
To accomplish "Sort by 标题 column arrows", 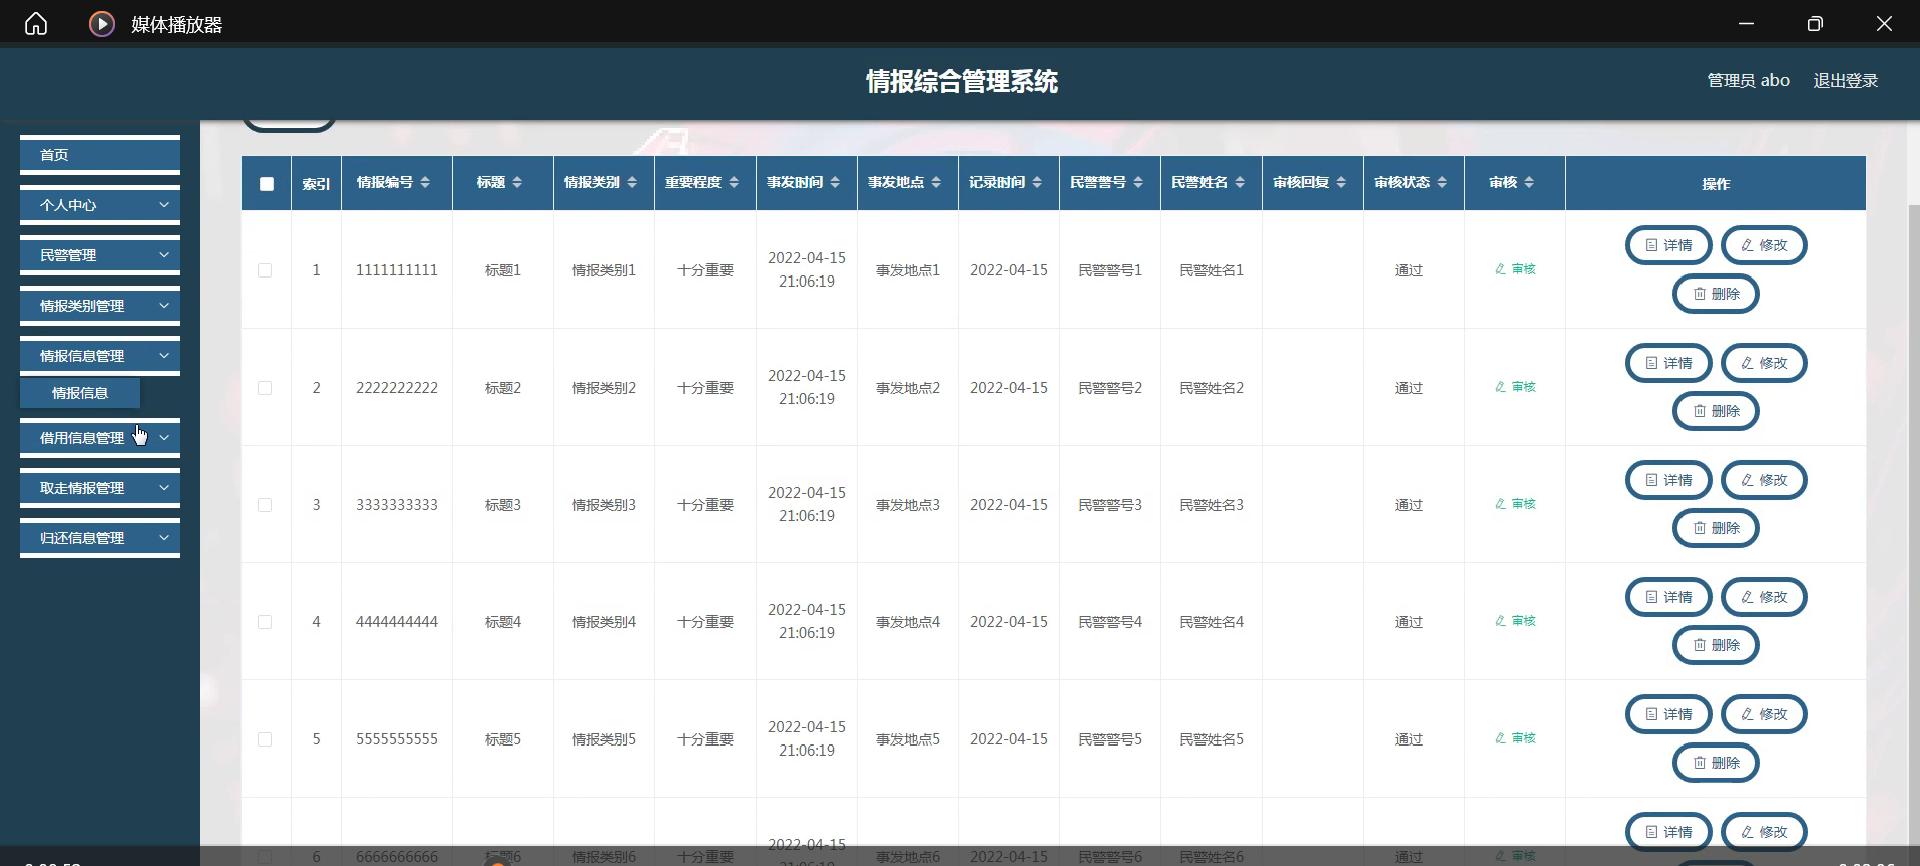I will (517, 182).
